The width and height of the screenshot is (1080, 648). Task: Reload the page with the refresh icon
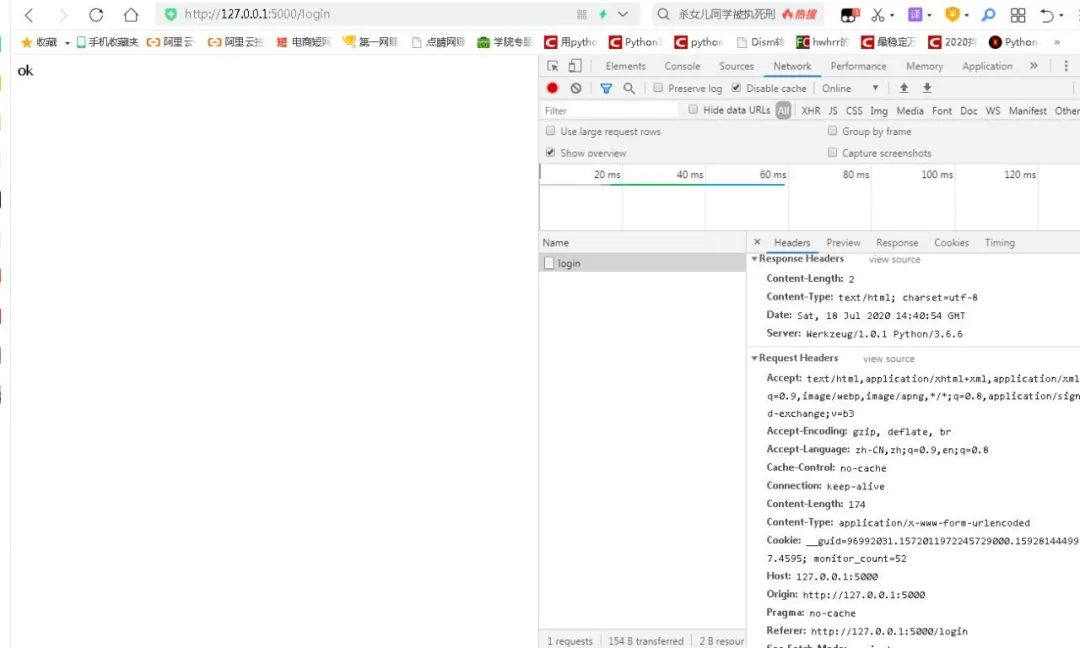96,14
